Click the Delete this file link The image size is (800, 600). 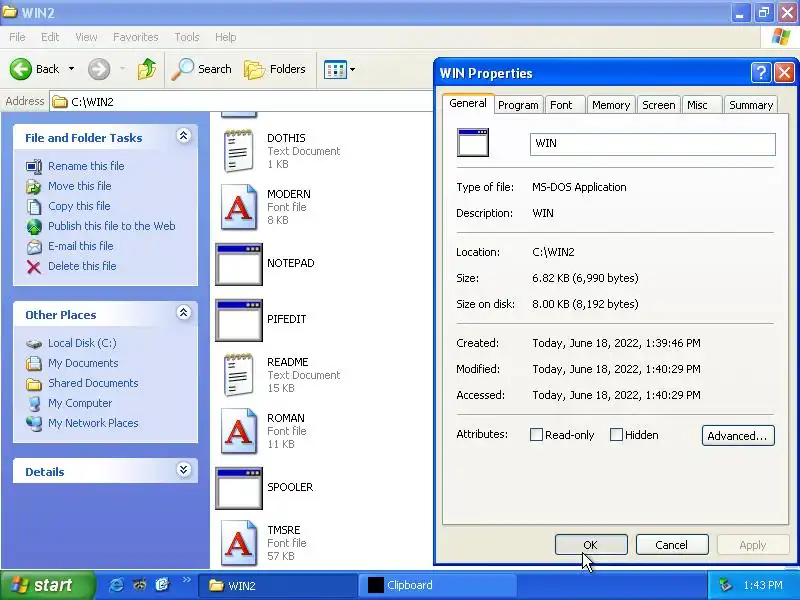click(82, 266)
